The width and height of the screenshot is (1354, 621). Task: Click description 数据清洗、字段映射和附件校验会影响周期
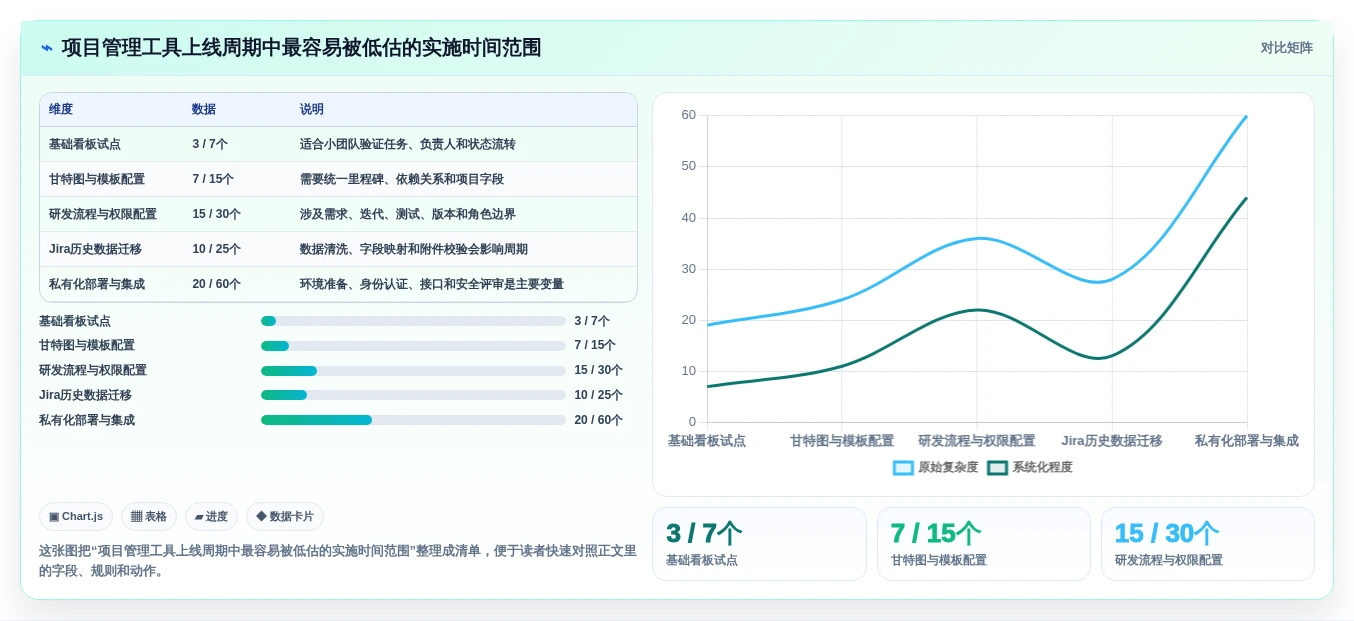(x=414, y=249)
